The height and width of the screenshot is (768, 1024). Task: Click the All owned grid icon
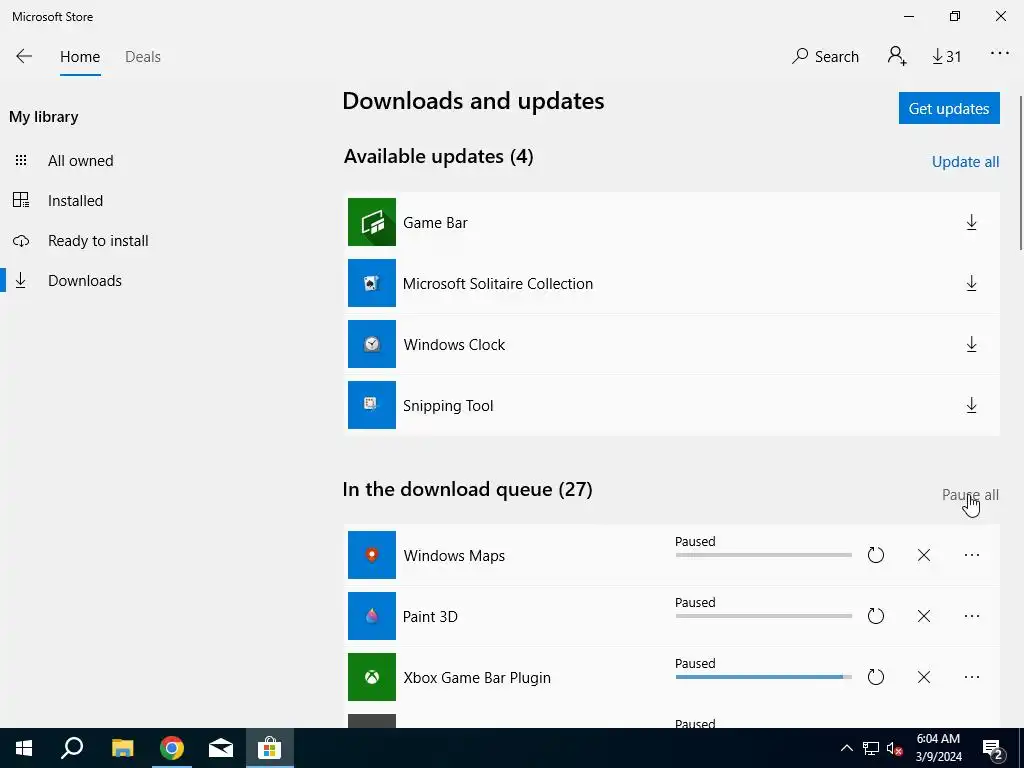(21, 160)
